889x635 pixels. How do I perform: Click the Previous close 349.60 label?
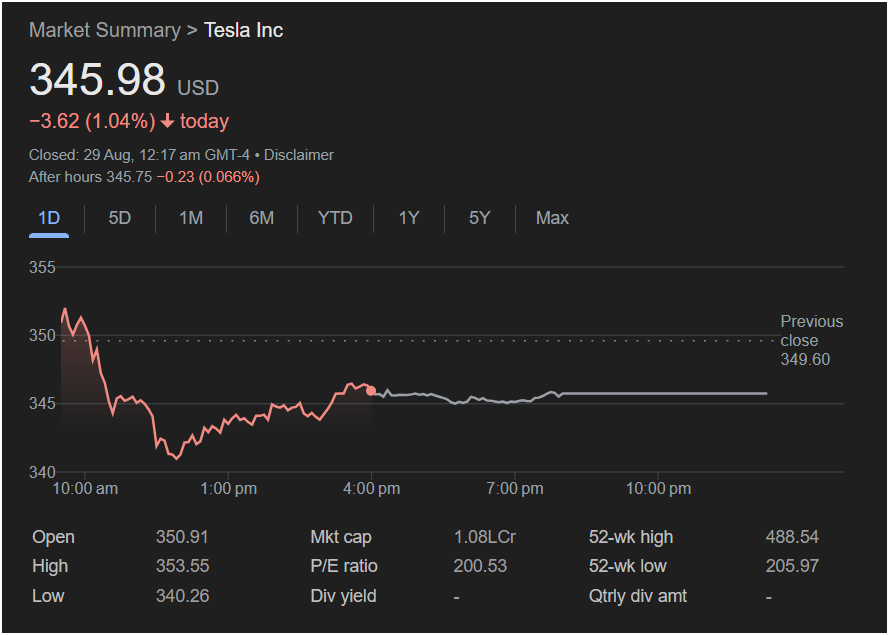(811, 340)
